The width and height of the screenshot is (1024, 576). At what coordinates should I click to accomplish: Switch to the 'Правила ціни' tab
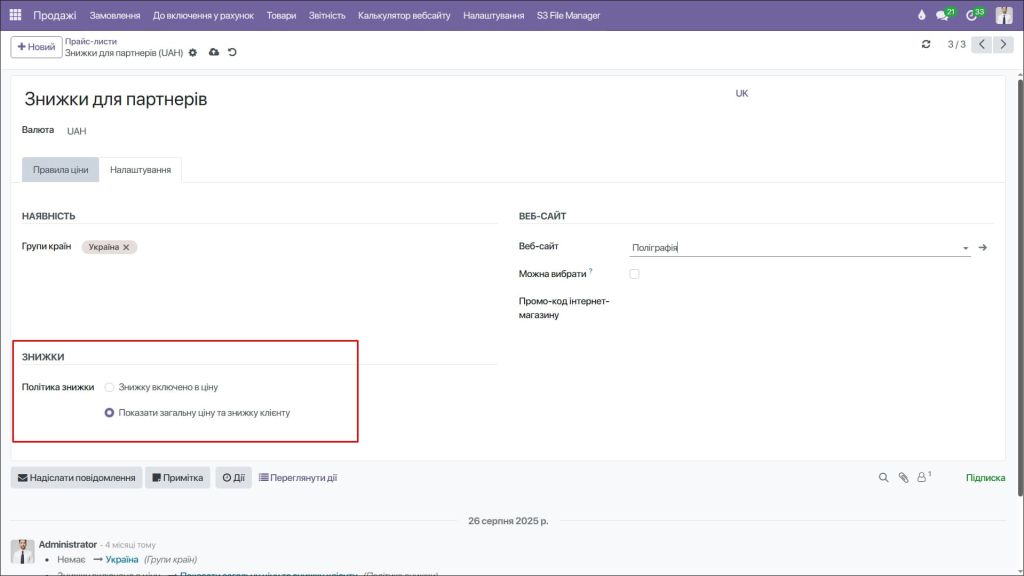(x=58, y=169)
